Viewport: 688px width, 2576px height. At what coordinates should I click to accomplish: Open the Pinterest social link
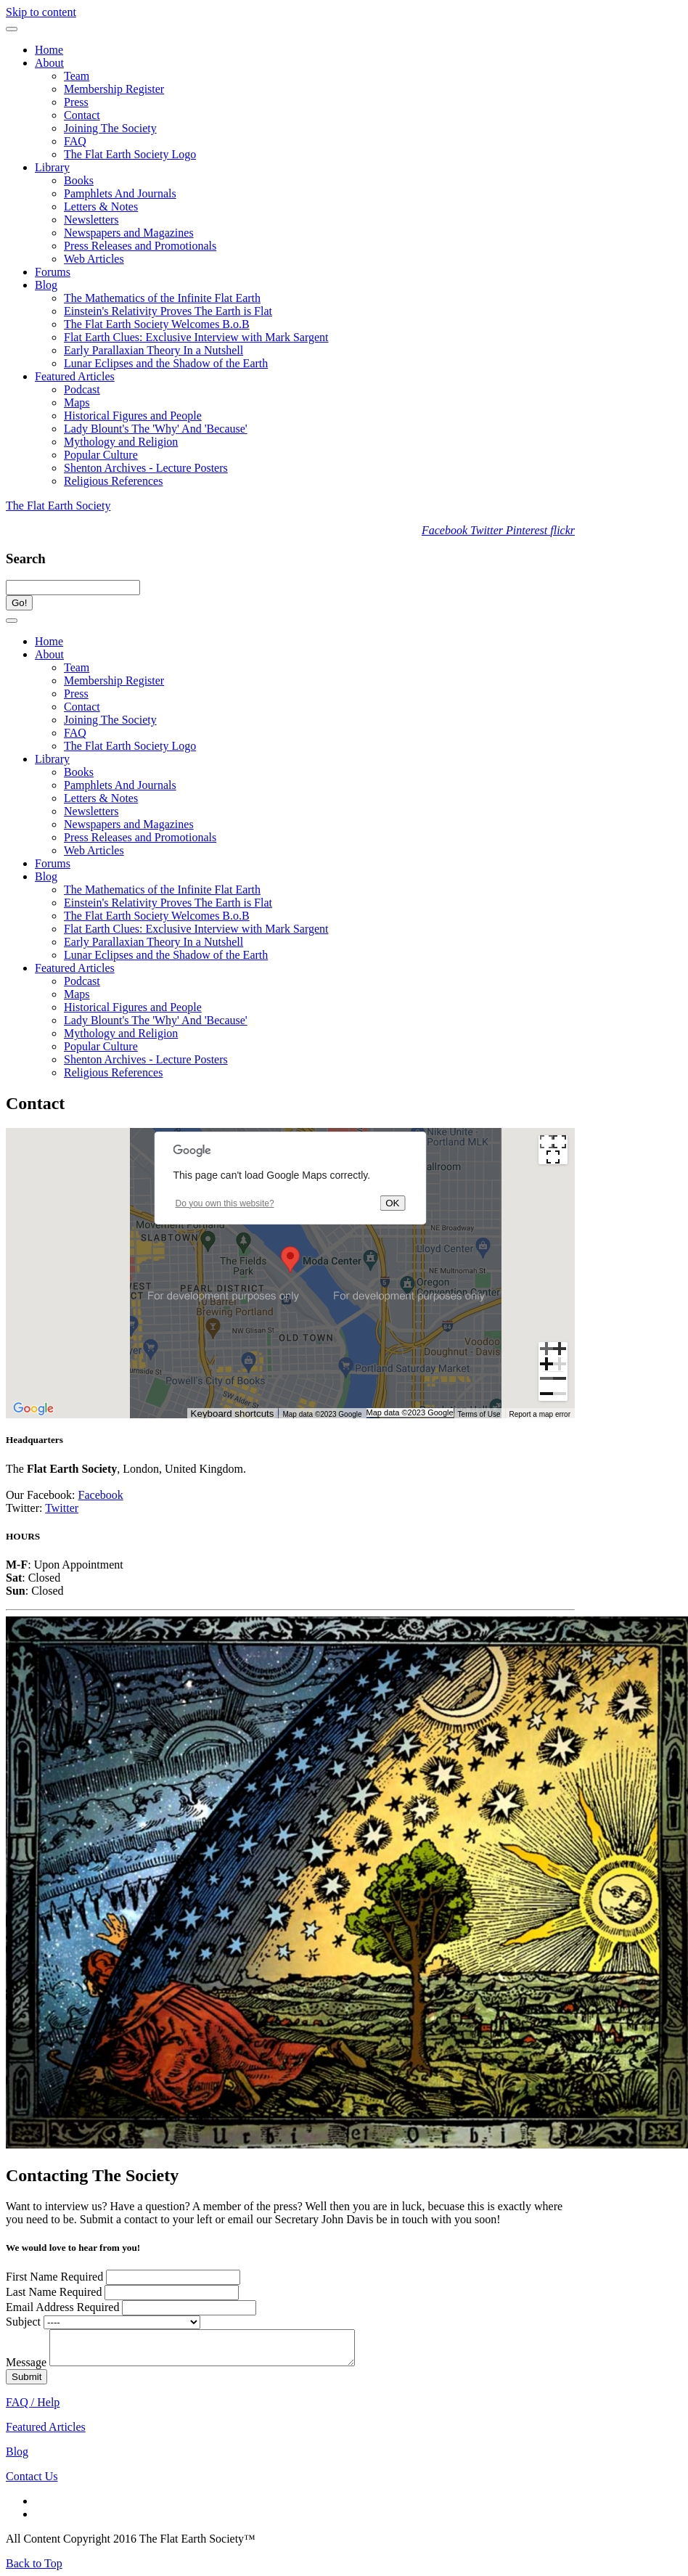[x=526, y=530]
